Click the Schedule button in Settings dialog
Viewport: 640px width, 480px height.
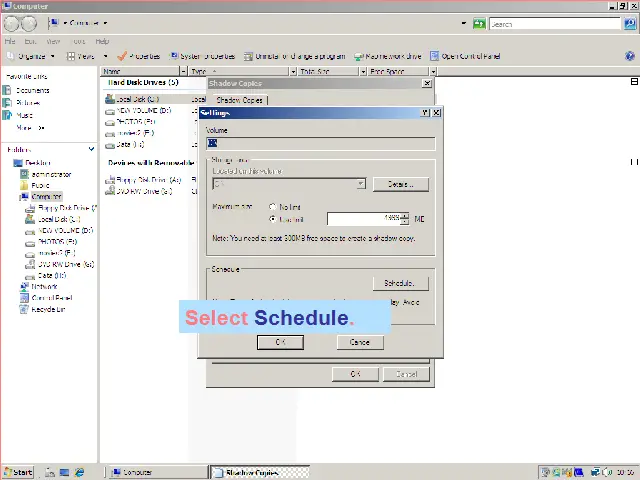click(400, 283)
